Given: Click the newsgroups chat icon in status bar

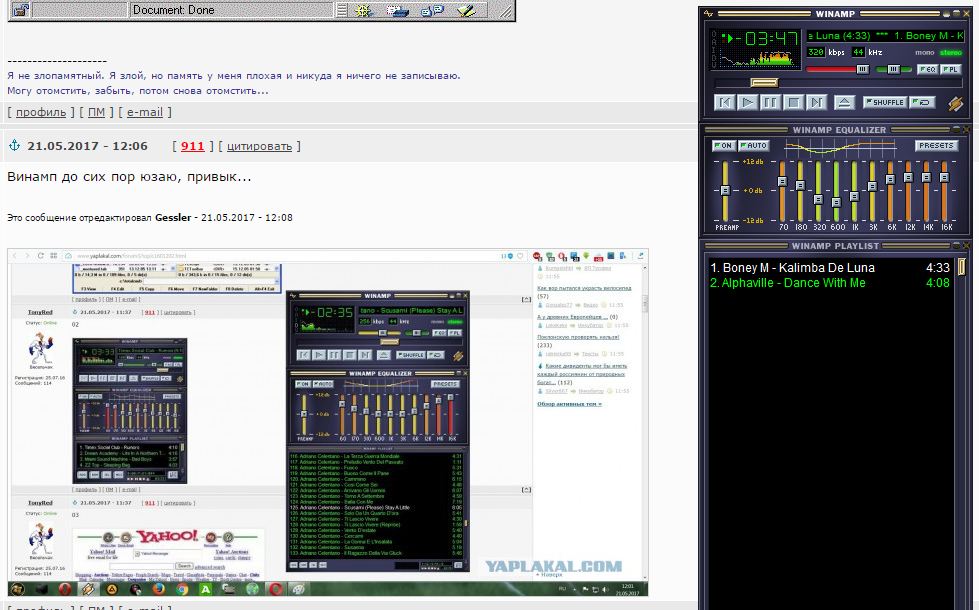Looking at the screenshot, I should pyautogui.click(x=433, y=11).
